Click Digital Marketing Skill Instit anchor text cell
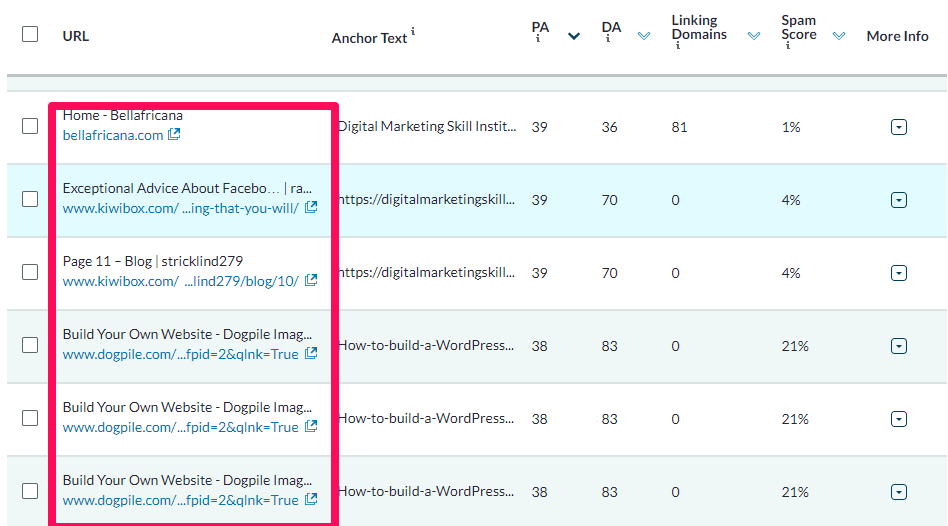The image size is (948, 526). click(x=428, y=127)
